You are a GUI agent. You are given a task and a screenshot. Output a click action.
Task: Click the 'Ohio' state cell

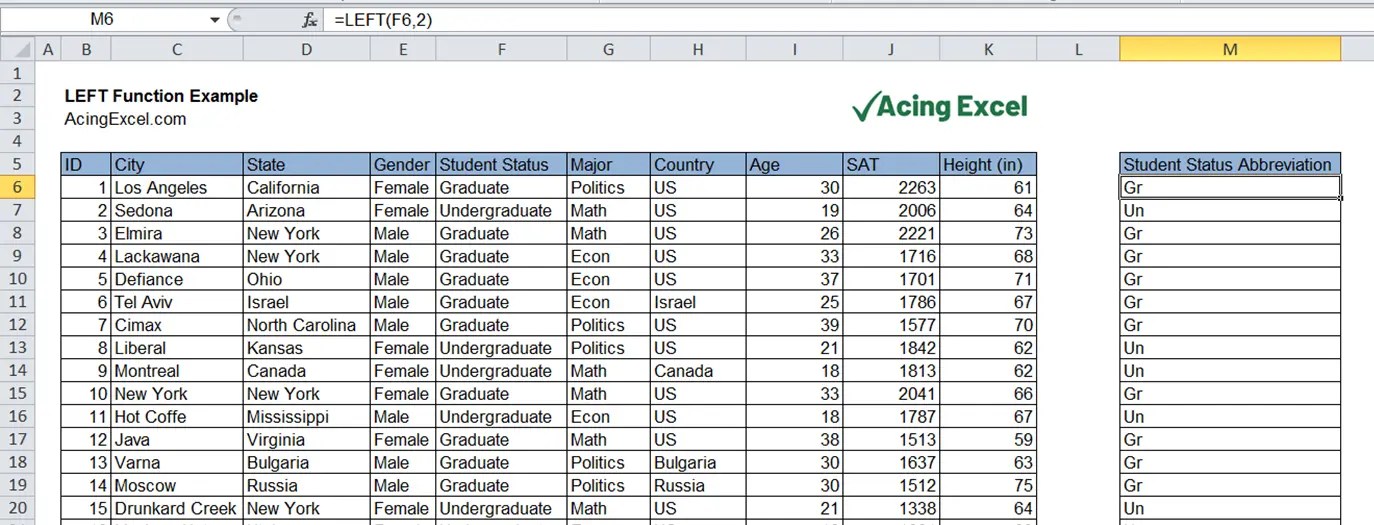tap(306, 280)
